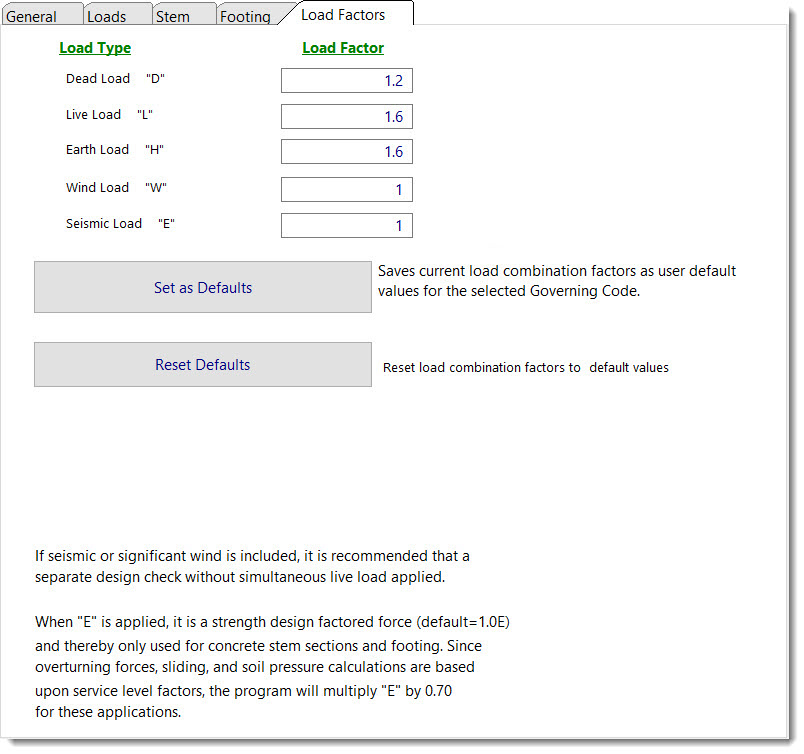Viewport: 804px width, 754px height.
Task: Click the Earth Load "H" label
Action: [114, 150]
